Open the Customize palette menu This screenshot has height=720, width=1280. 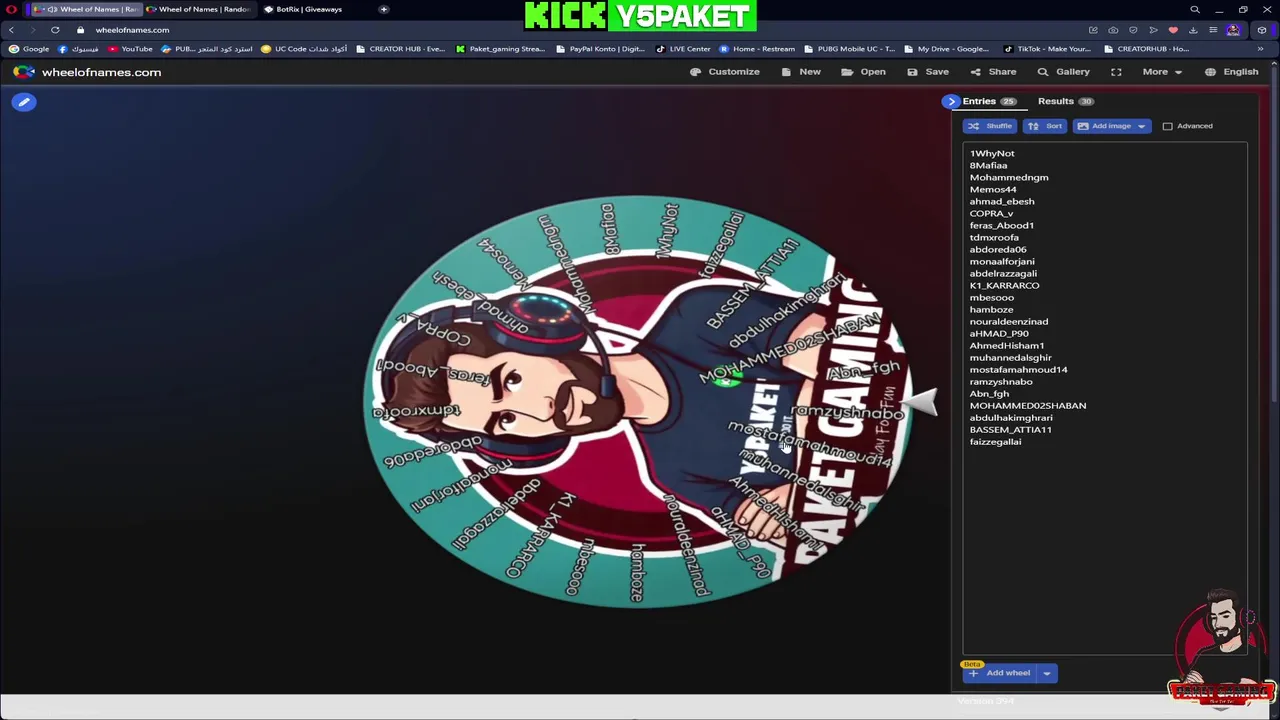725,72
